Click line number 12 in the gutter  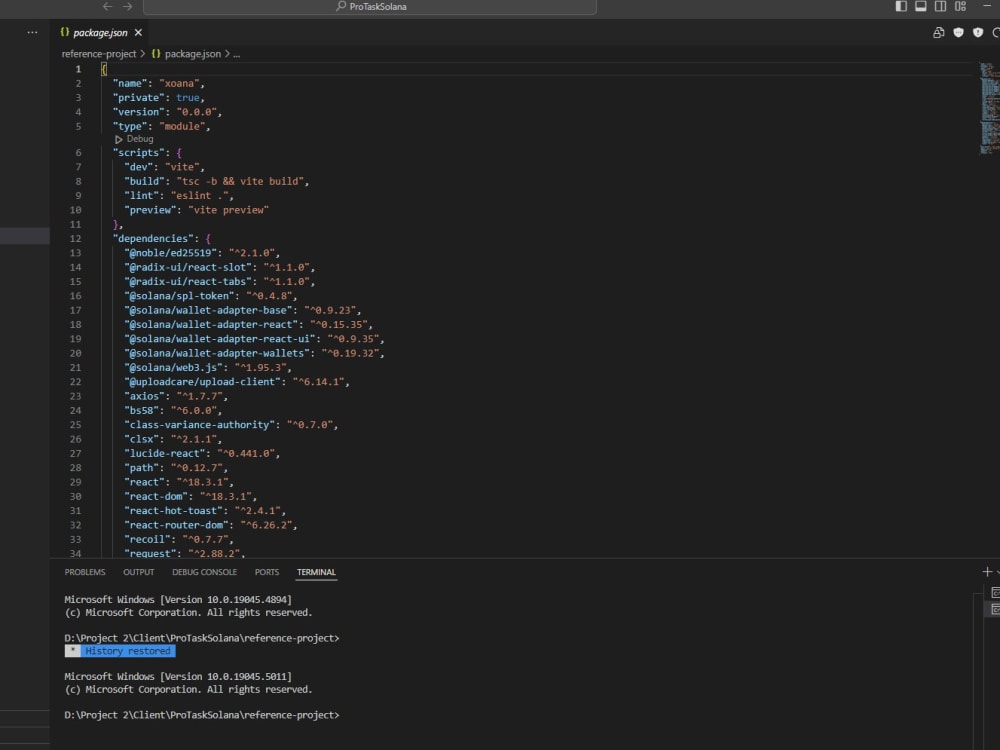click(75, 239)
